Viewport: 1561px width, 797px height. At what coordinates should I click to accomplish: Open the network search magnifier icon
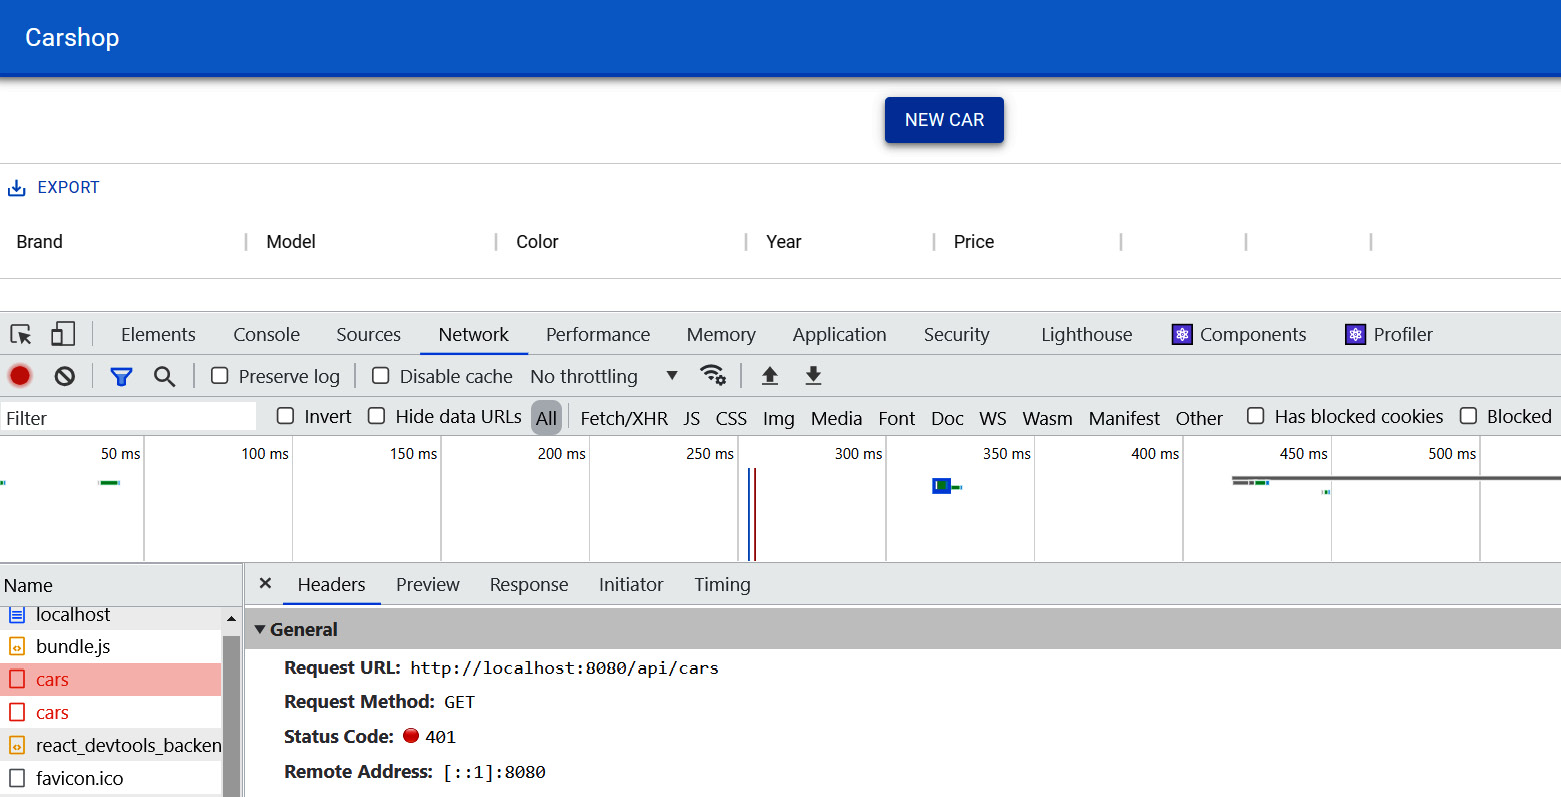[165, 376]
